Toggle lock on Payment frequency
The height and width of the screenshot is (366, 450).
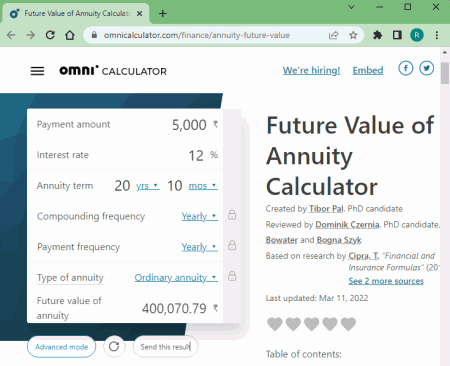[x=232, y=246]
